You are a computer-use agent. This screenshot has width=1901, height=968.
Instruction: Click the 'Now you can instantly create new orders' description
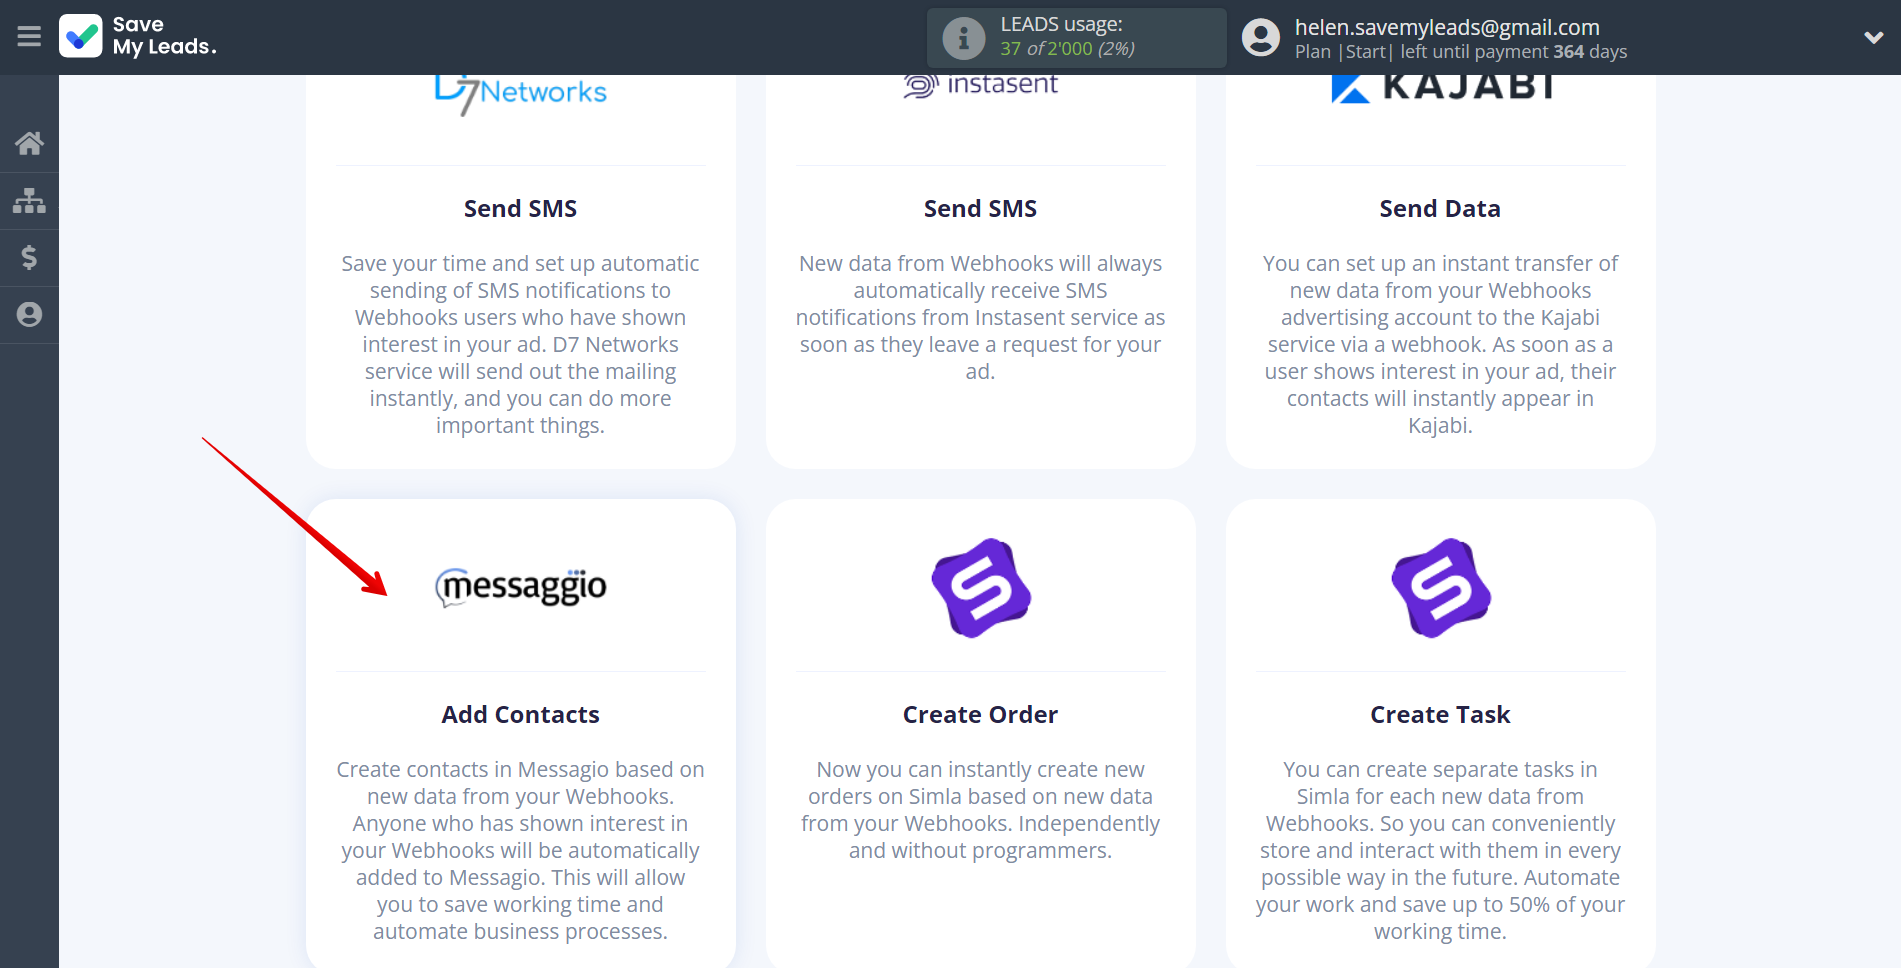[980, 810]
